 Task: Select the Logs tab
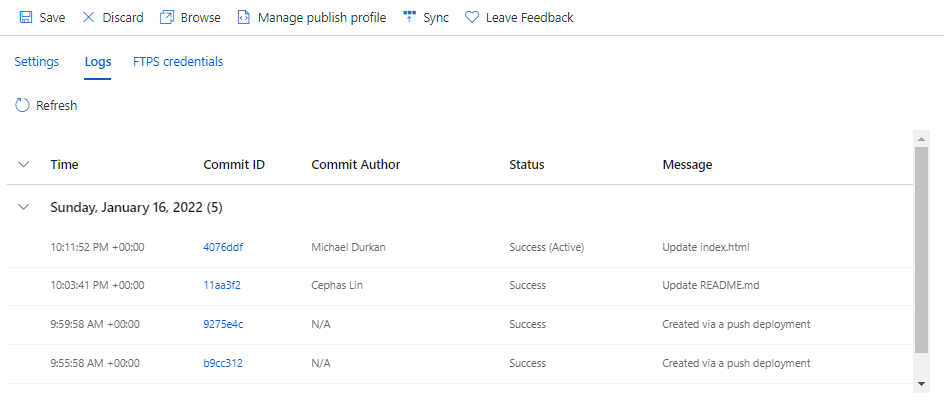[98, 62]
